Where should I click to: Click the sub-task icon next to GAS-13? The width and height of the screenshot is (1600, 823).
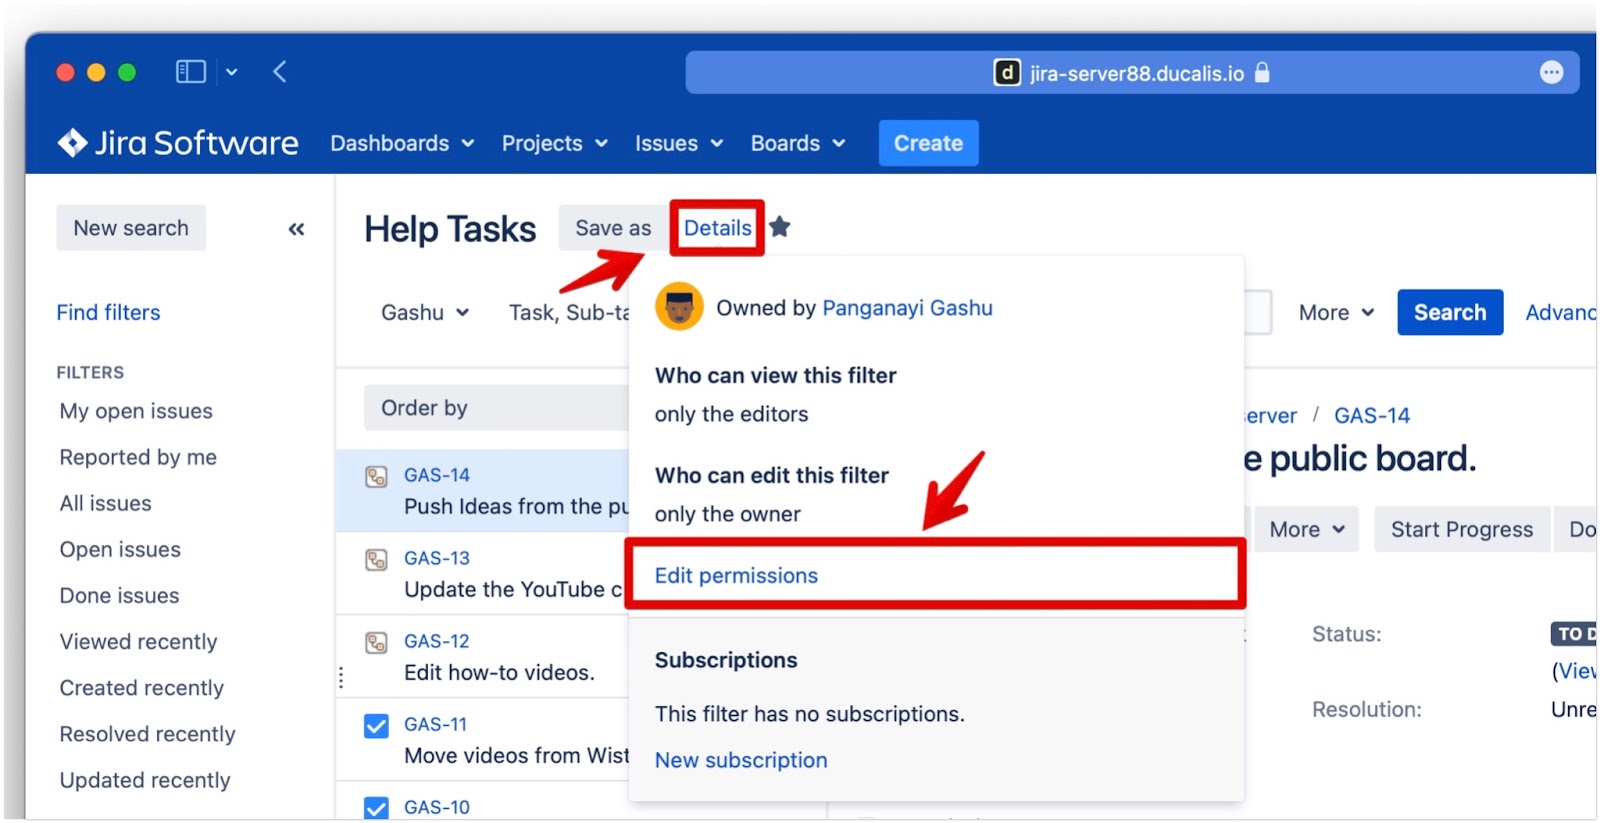(x=376, y=559)
